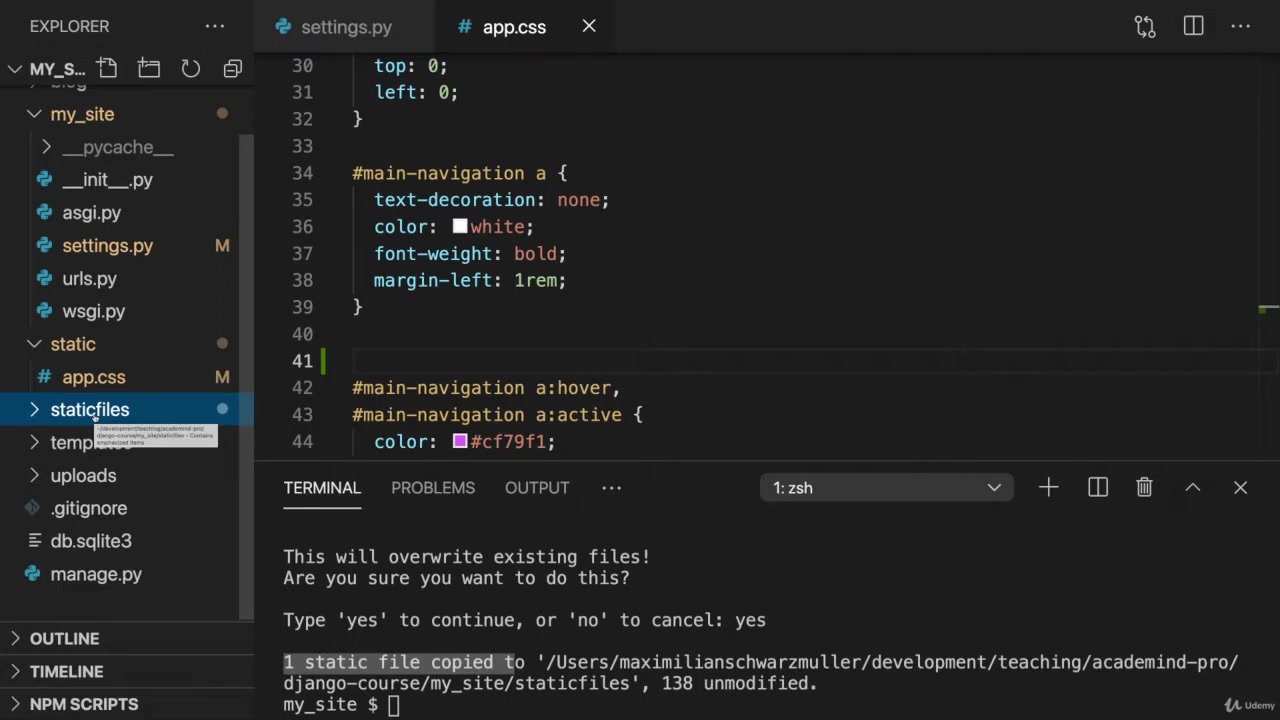Open the terminal selector dropdown '1: zsh'
The height and width of the screenshot is (720, 1280).
[x=886, y=488]
